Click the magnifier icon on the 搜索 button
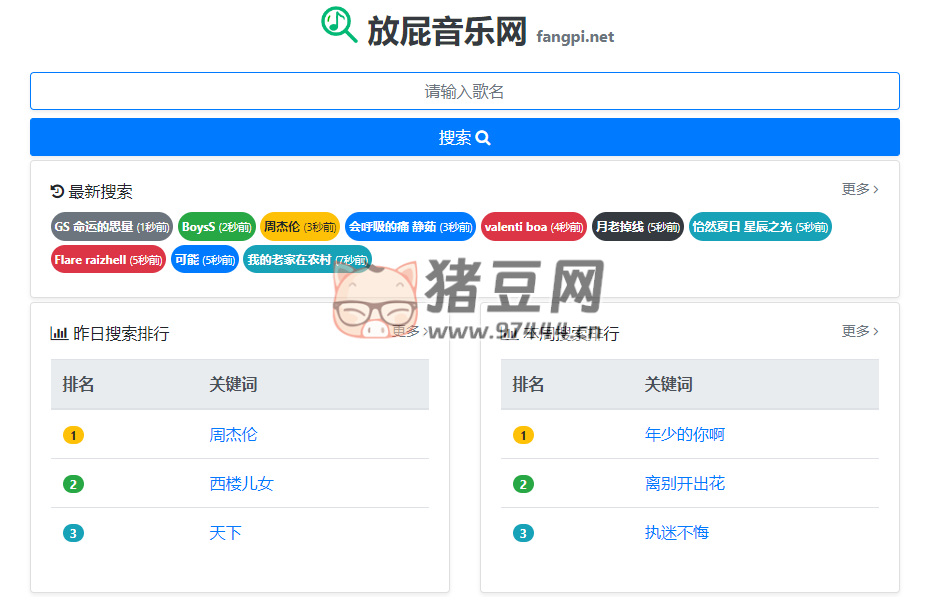 coord(483,137)
